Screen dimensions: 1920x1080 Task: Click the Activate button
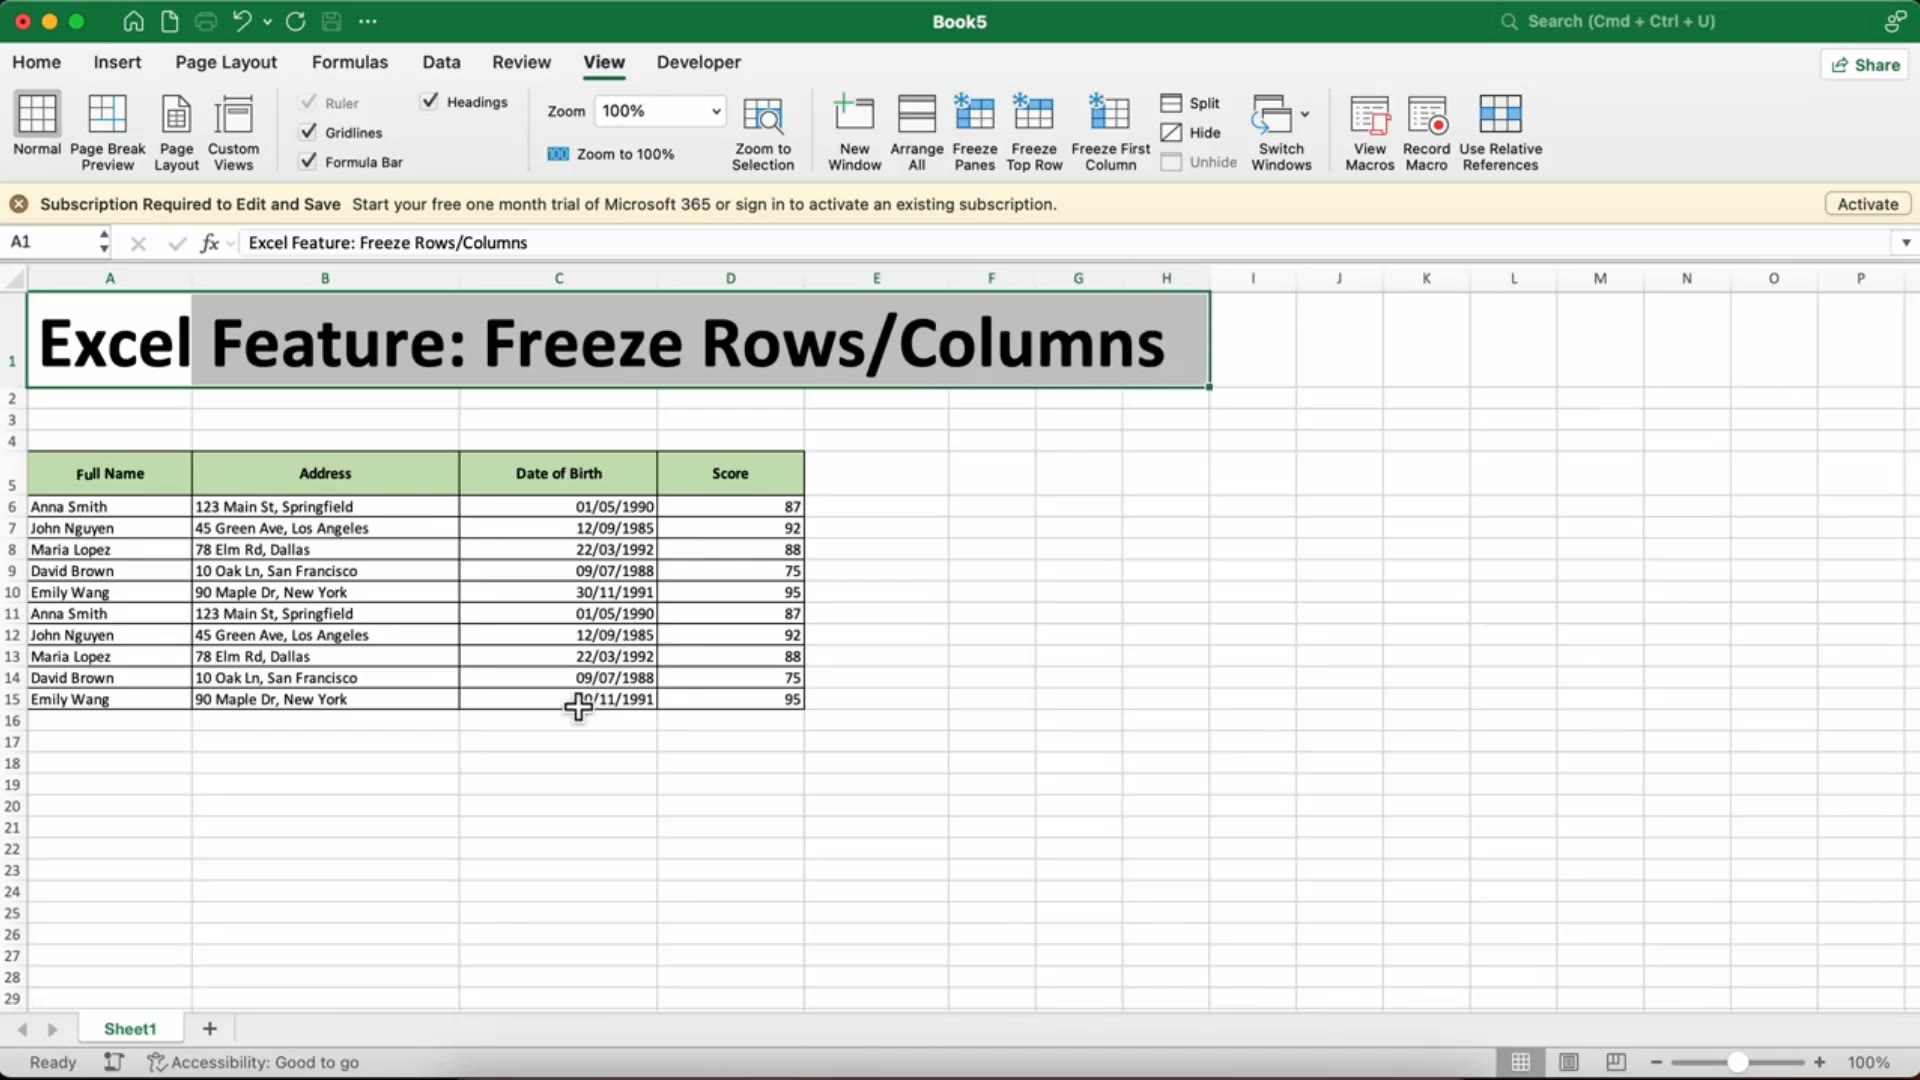pyautogui.click(x=1867, y=204)
